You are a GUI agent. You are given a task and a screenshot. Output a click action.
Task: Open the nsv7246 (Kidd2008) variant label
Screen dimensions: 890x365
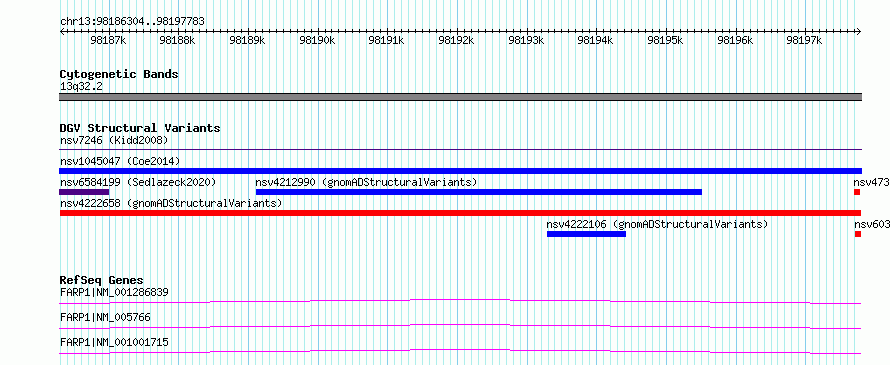(114, 140)
